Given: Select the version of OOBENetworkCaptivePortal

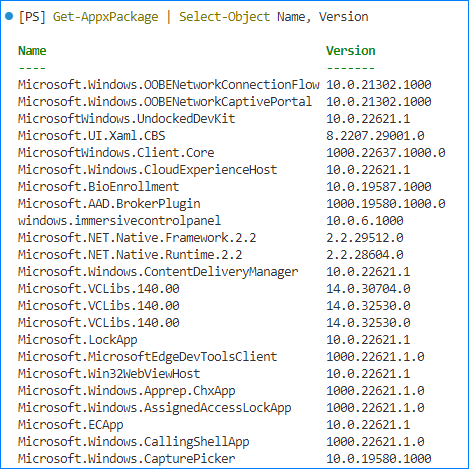Looking at the screenshot, I should (x=379, y=102).
